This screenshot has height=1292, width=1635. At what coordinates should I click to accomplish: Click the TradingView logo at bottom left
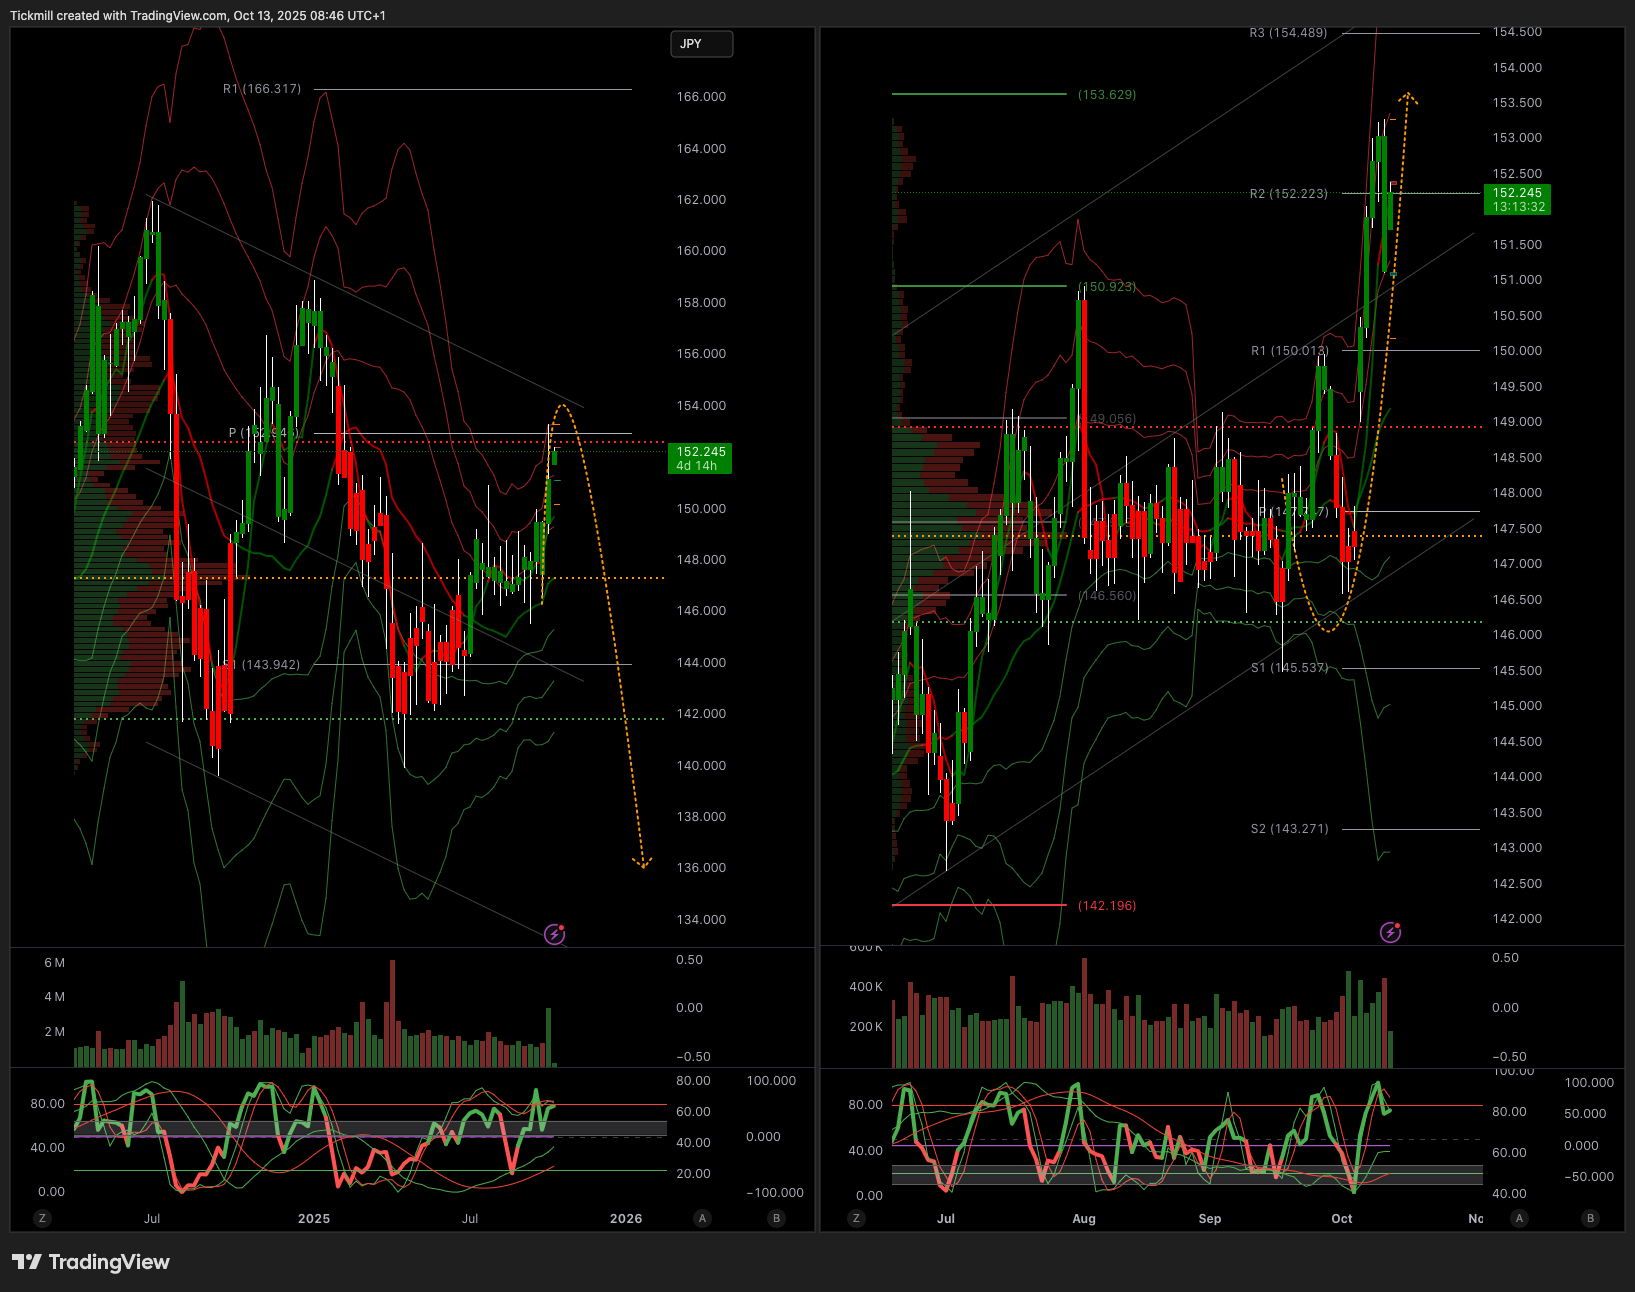[x=91, y=1262]
